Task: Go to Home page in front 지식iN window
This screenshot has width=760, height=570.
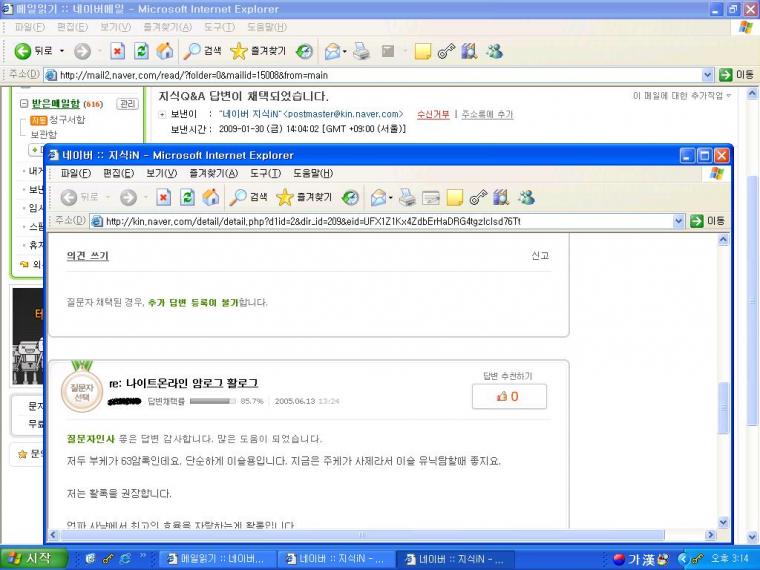Action: point(210,197)
